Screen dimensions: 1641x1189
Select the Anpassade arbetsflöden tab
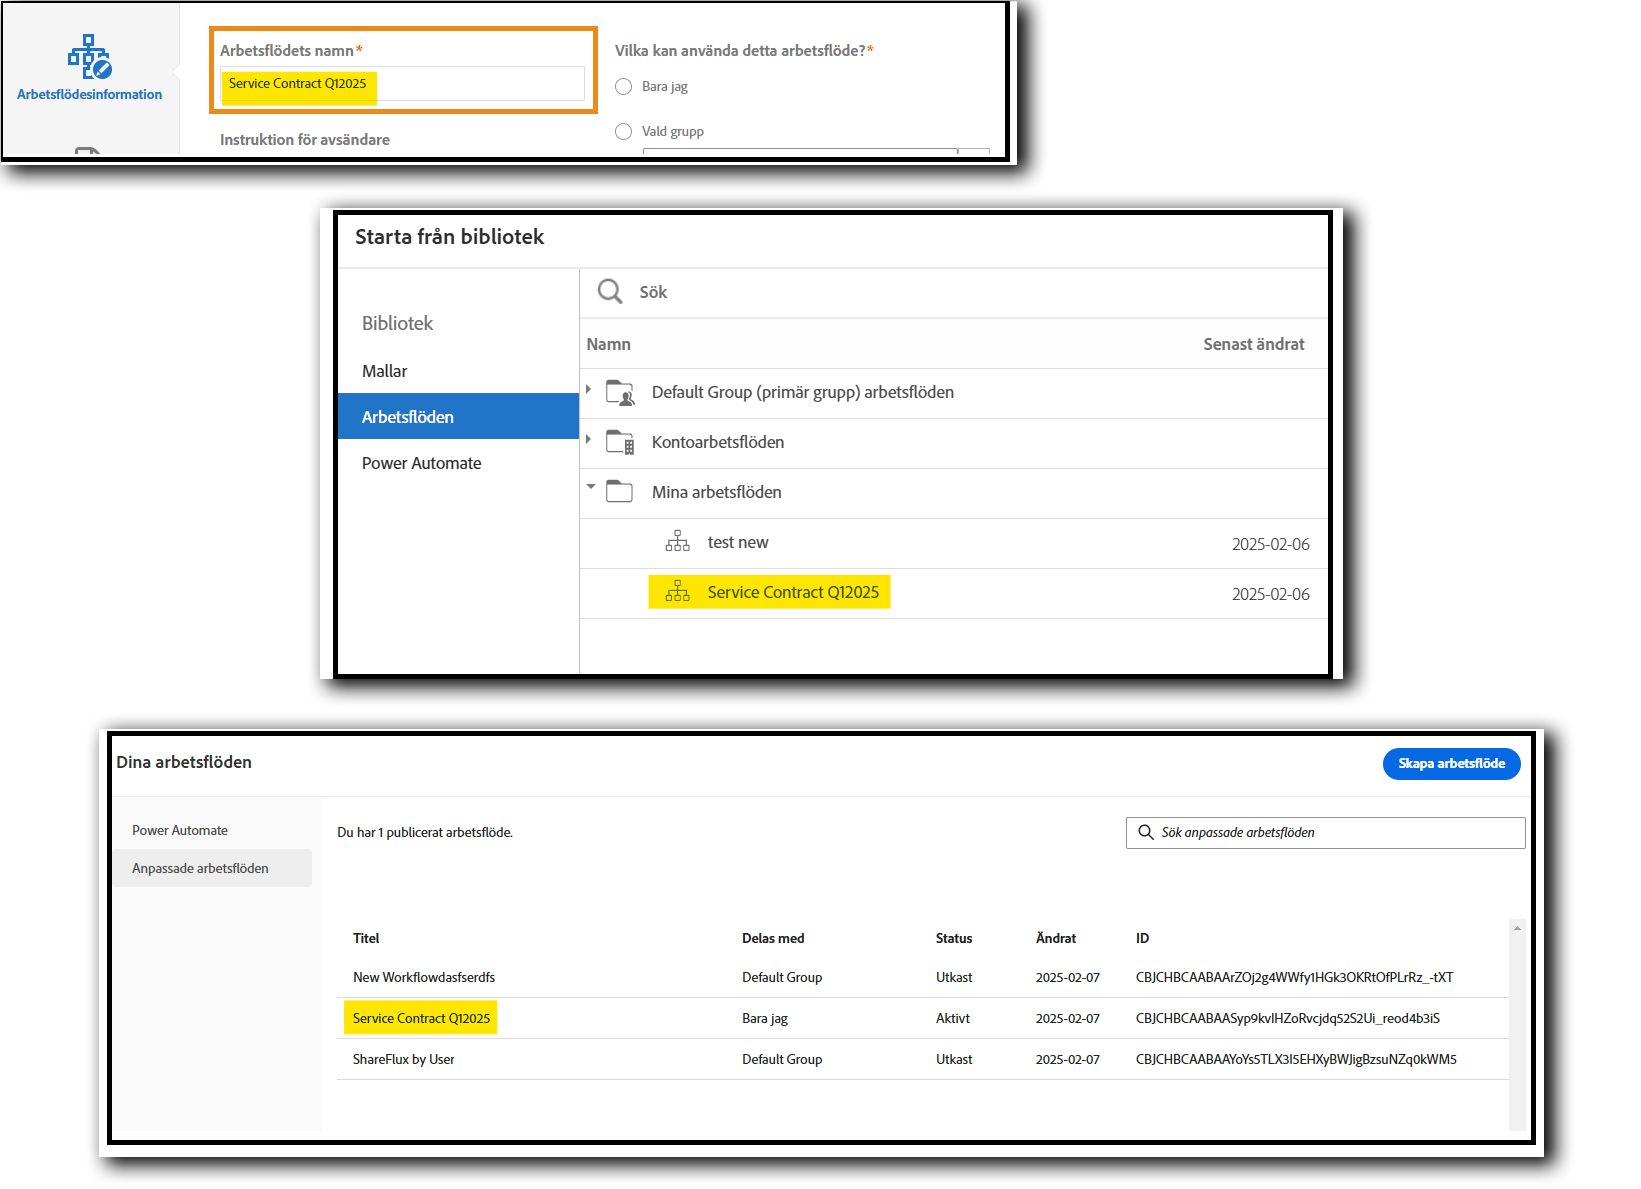(x=212, y=868)
